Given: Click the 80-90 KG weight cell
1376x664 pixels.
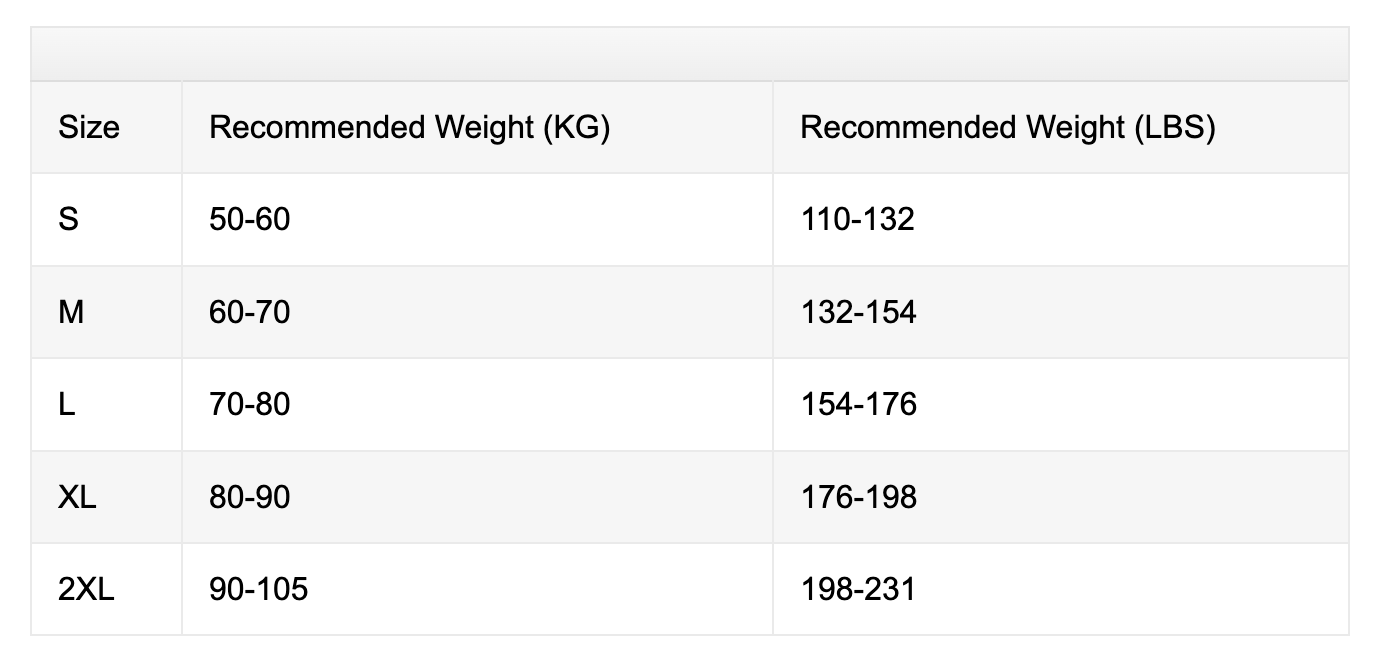Looking at the screenshot, I should [250, 497].
